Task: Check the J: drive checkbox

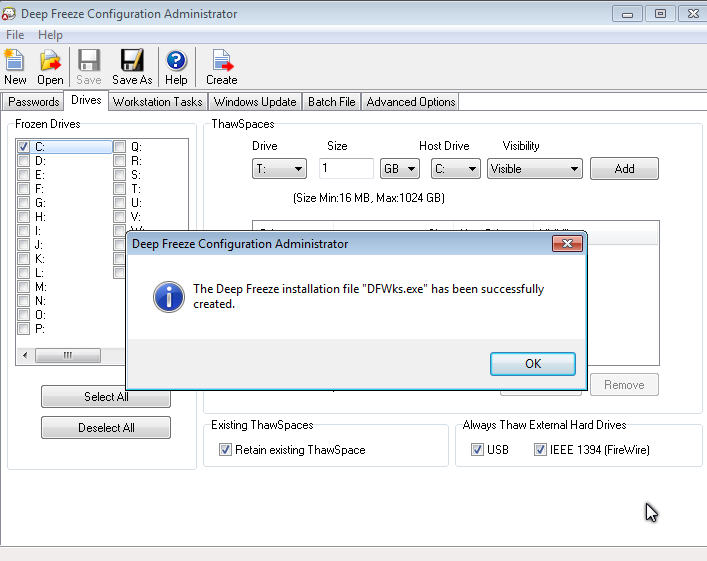Action: pyautogui.click(x=23, y=244)
